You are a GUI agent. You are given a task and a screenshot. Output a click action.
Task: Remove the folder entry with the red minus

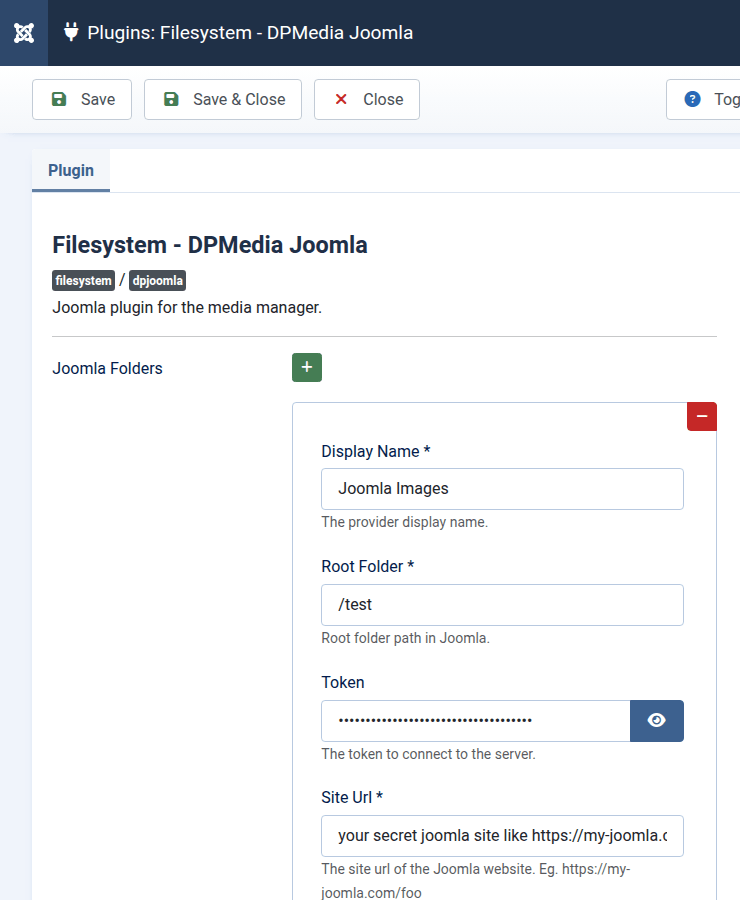pyautogui.click(x=701, y=416)
